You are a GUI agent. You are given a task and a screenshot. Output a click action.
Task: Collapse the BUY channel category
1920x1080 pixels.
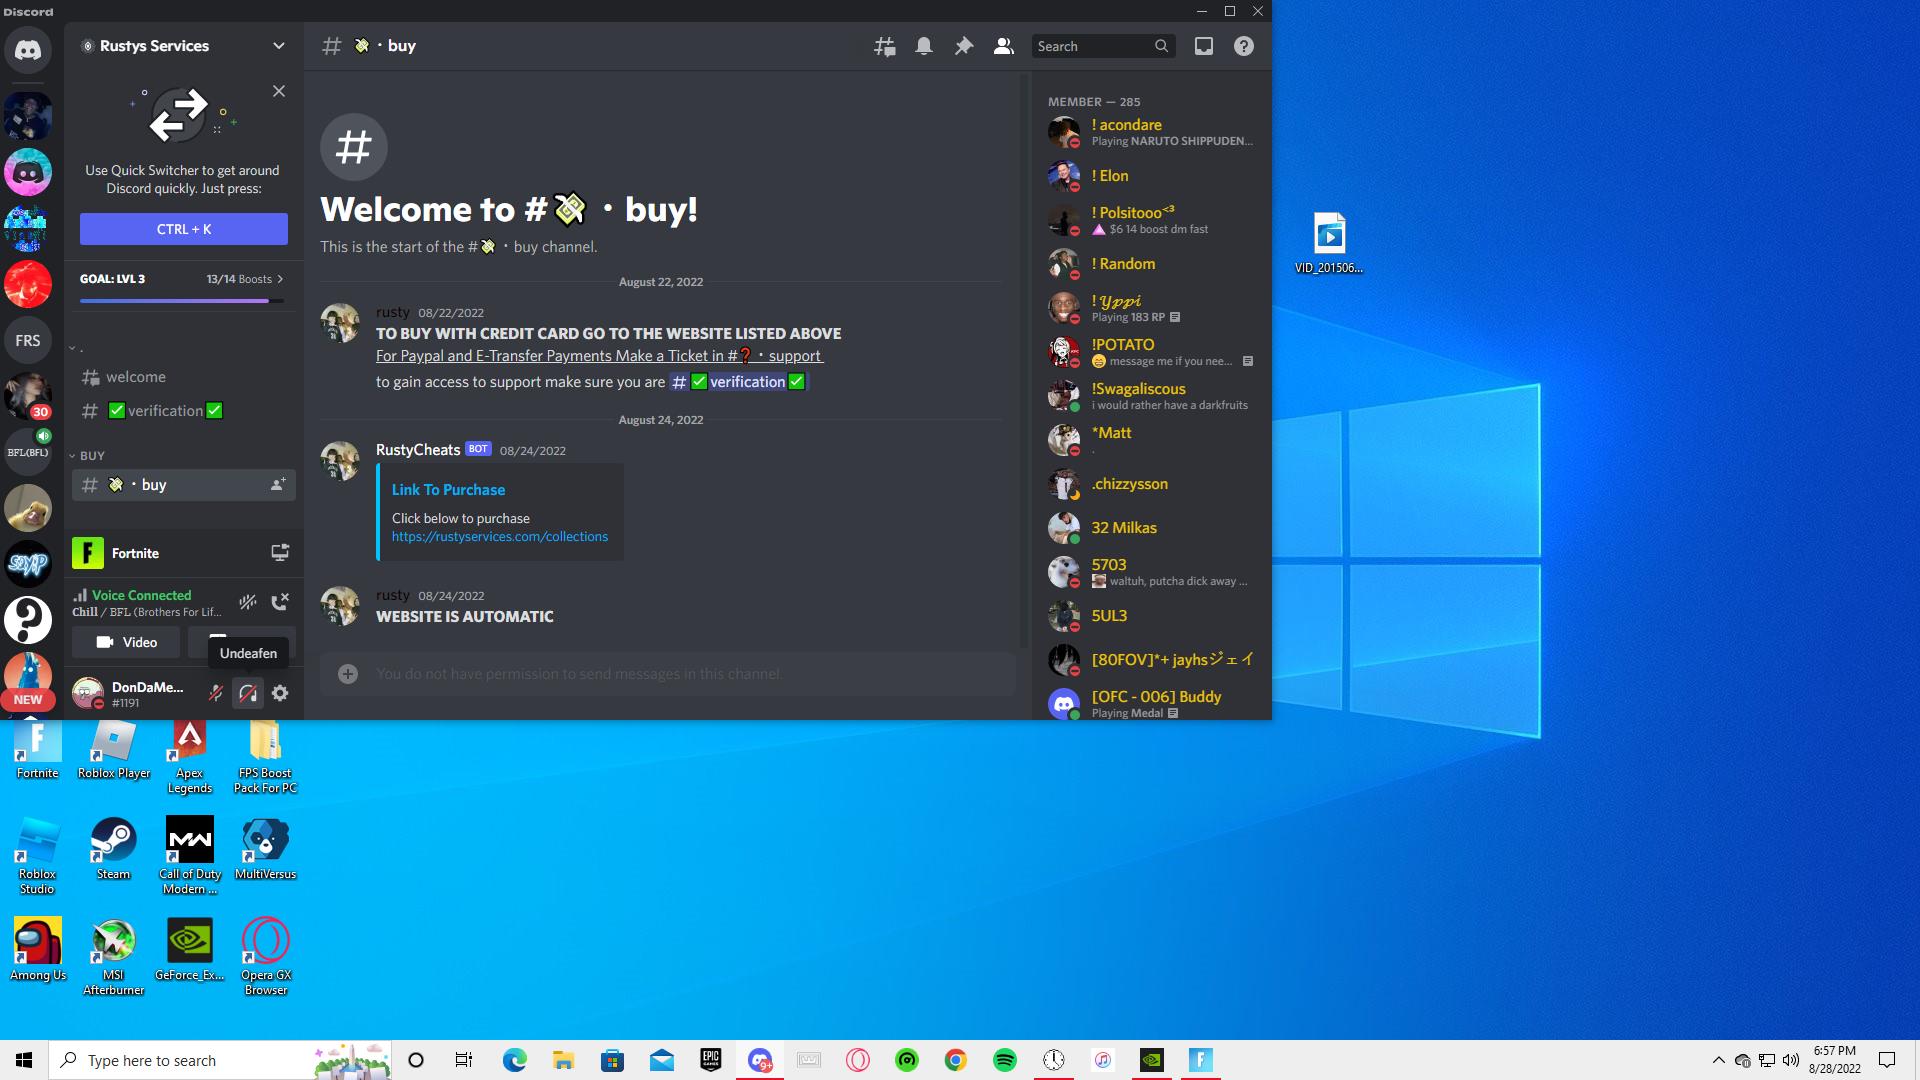92,455
